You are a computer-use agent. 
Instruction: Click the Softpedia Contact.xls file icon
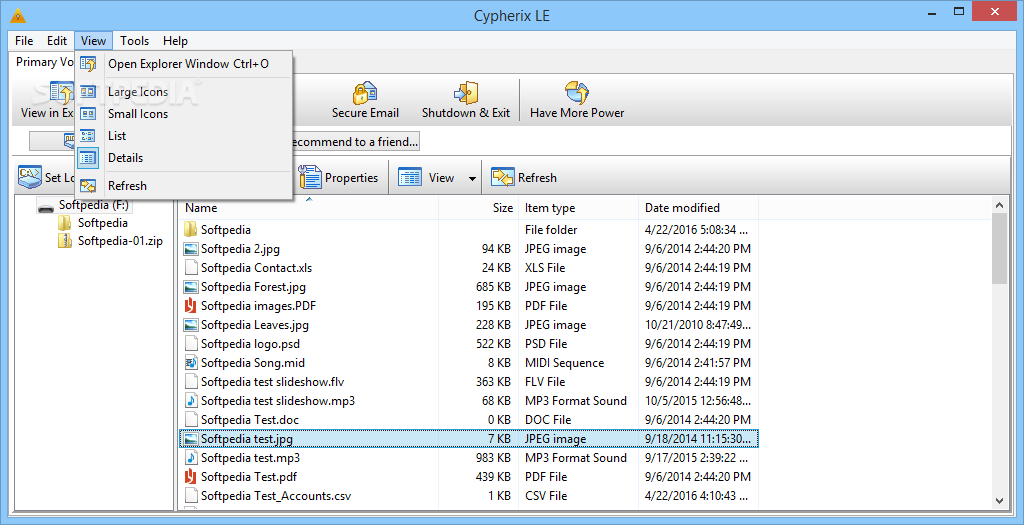point(191,268)
